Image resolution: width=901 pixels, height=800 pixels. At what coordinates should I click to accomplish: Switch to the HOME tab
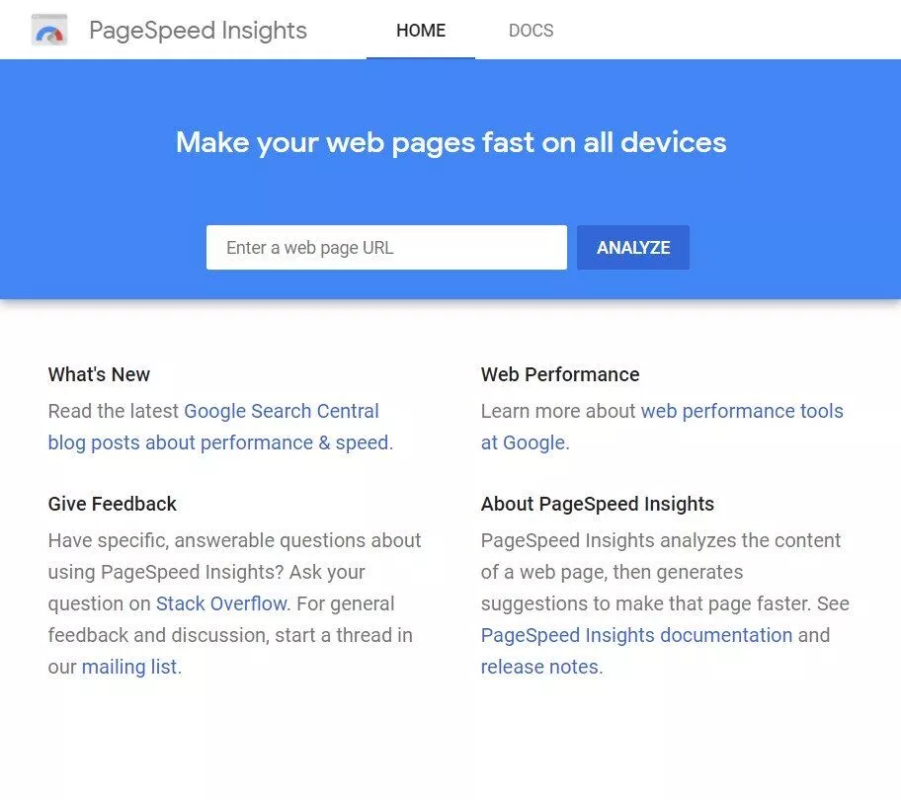[x=421, y=30]
